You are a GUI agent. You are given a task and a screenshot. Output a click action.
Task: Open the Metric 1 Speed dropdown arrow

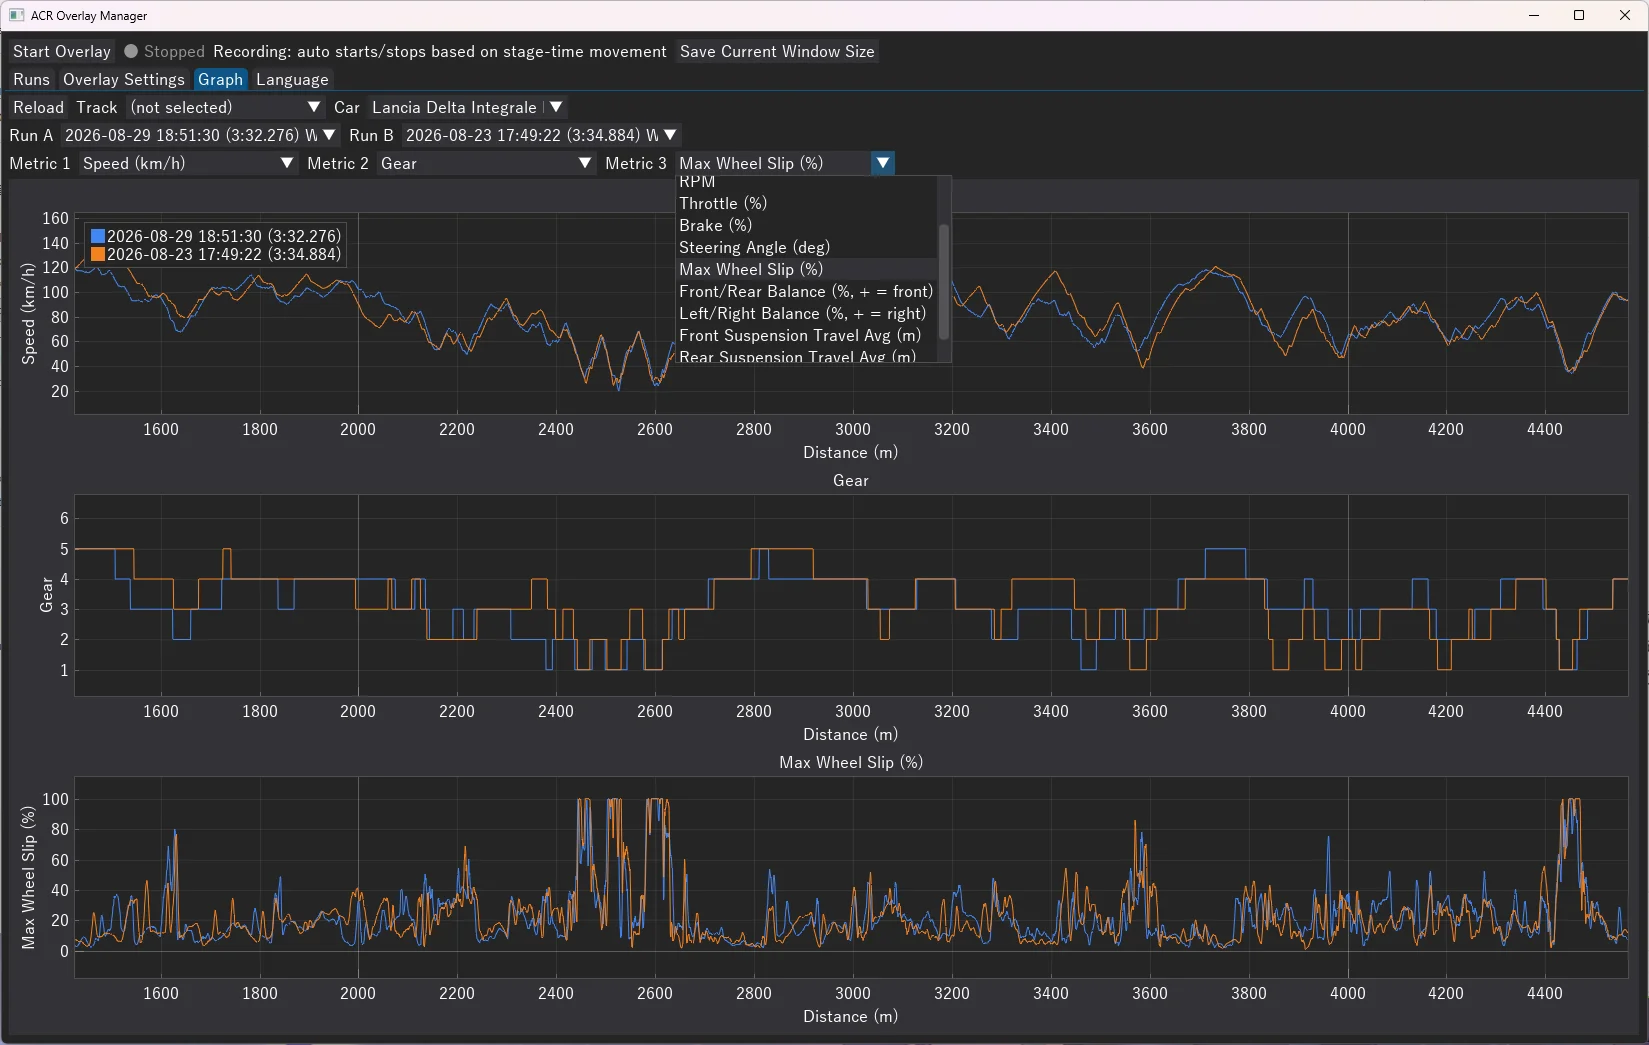[x=287, y=163]
